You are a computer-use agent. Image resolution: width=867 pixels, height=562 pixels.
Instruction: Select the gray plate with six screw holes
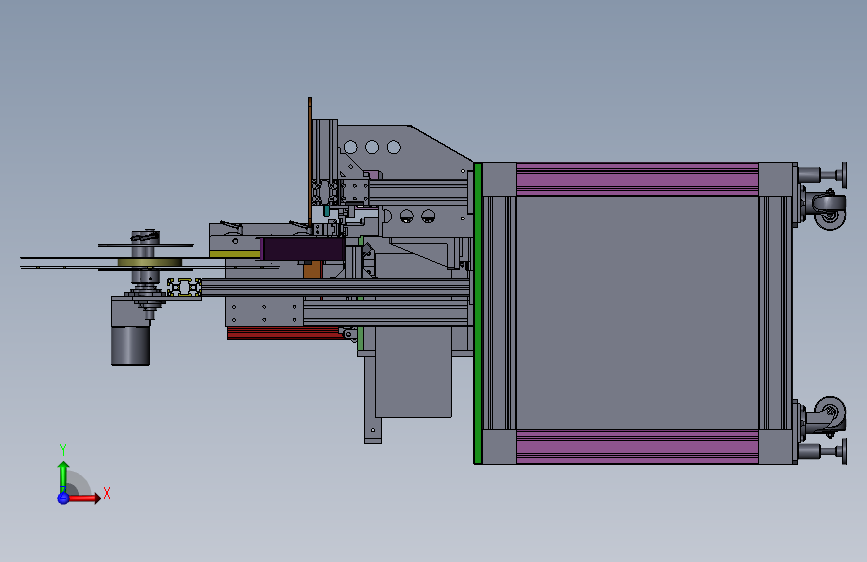point(264,313)
